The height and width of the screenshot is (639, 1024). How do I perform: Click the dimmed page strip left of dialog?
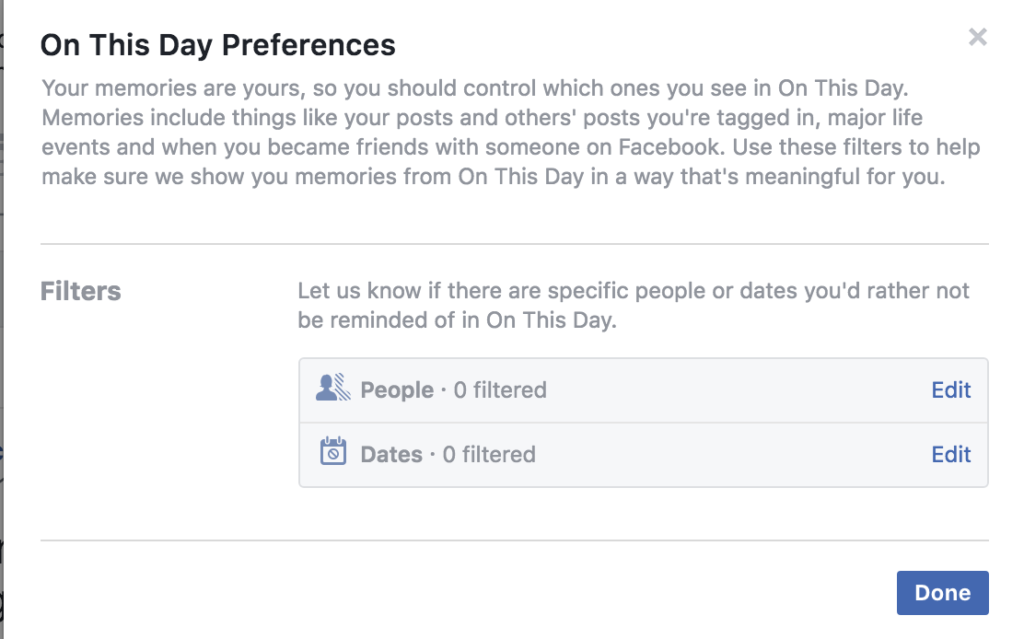pyautogui.click(x=2, y=320)
